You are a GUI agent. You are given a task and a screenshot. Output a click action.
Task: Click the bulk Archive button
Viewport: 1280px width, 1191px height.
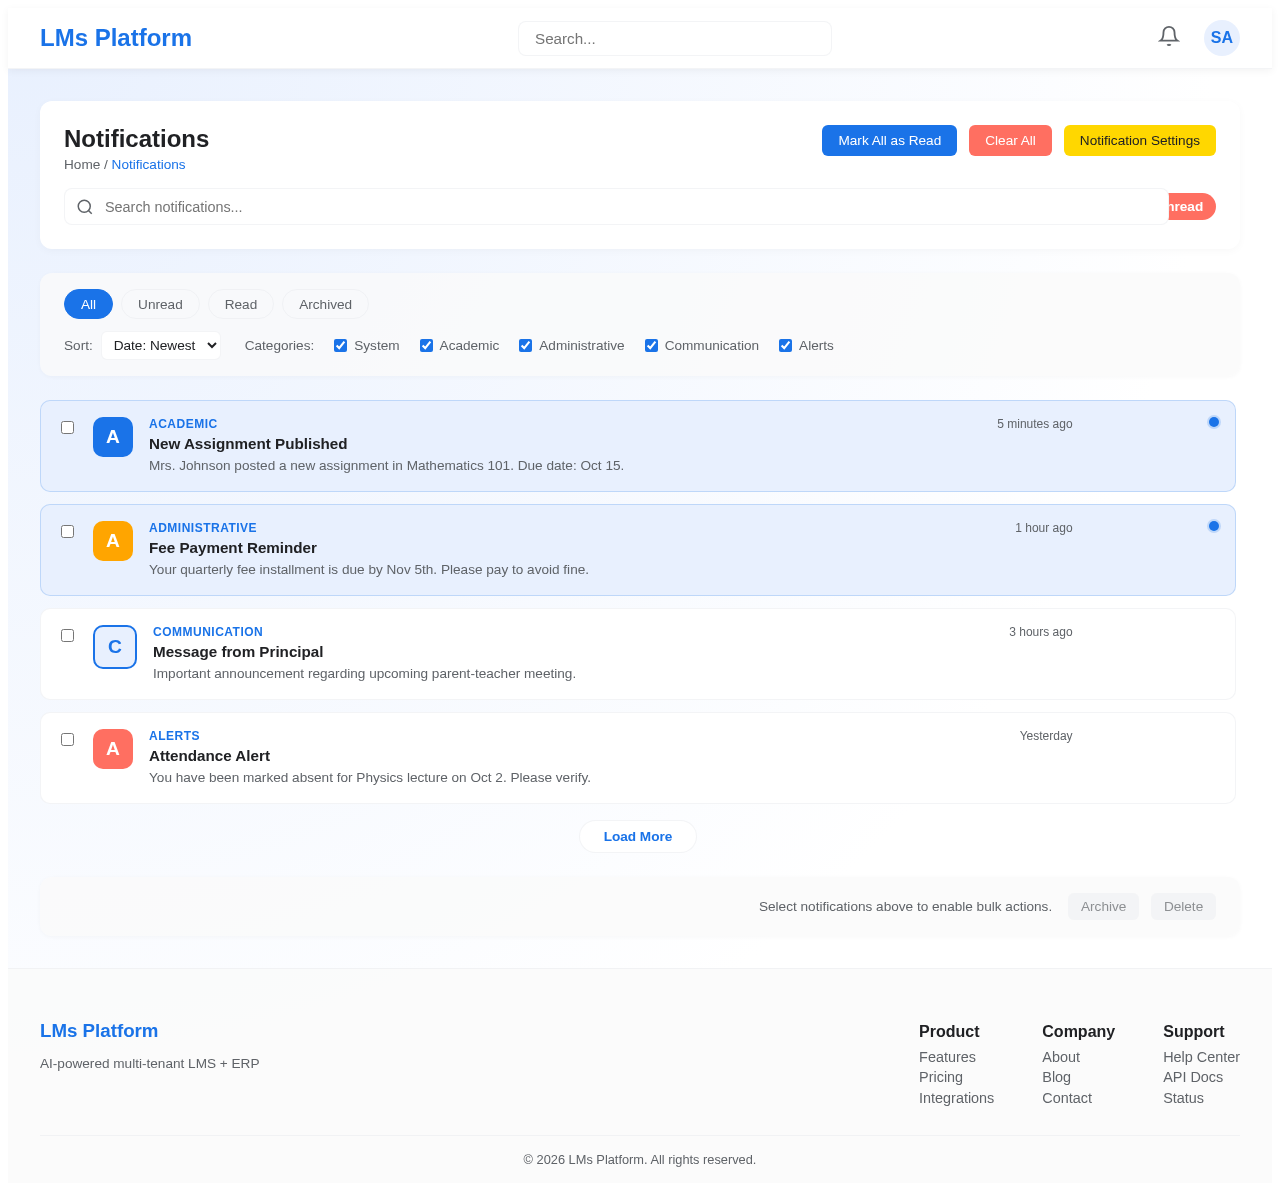pos(1103,907)
